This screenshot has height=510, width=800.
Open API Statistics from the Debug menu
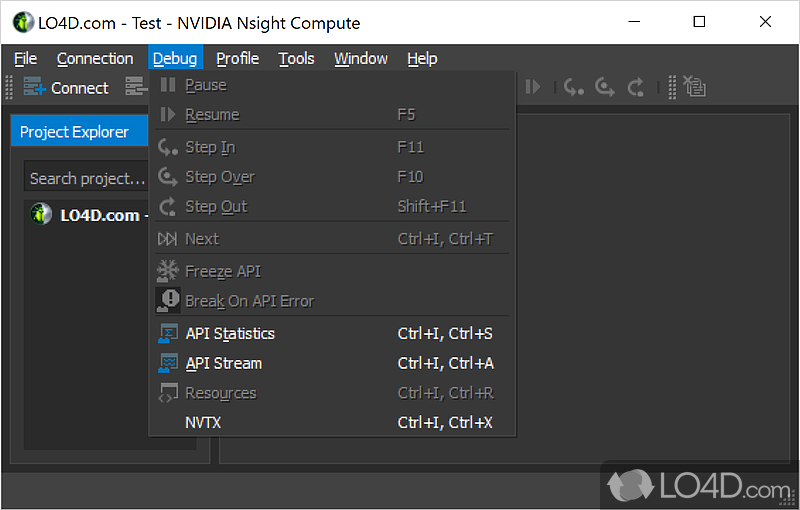click(x=230, y=334)
